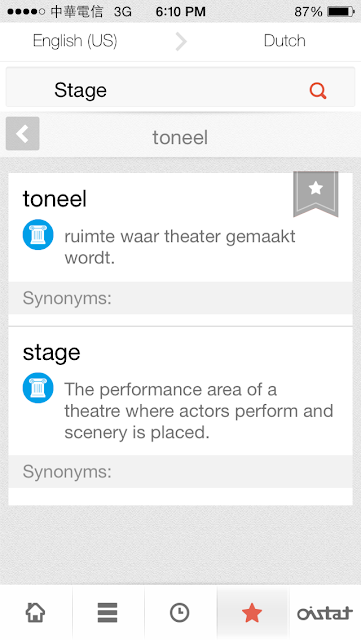
Task: Open the Home tab
Action: click(x=36, y=613)
